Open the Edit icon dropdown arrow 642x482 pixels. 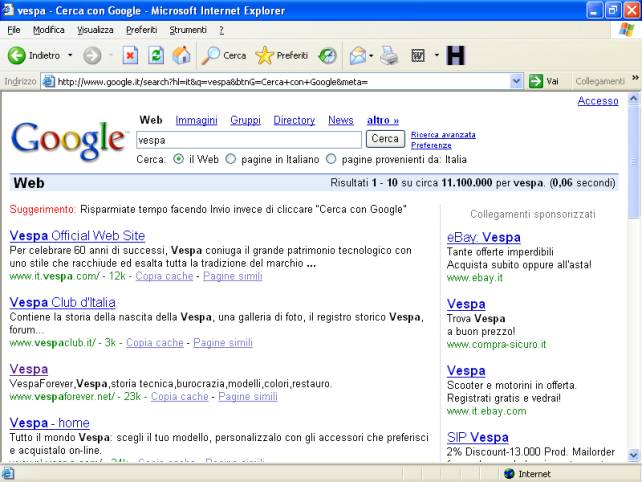point(437,55)
